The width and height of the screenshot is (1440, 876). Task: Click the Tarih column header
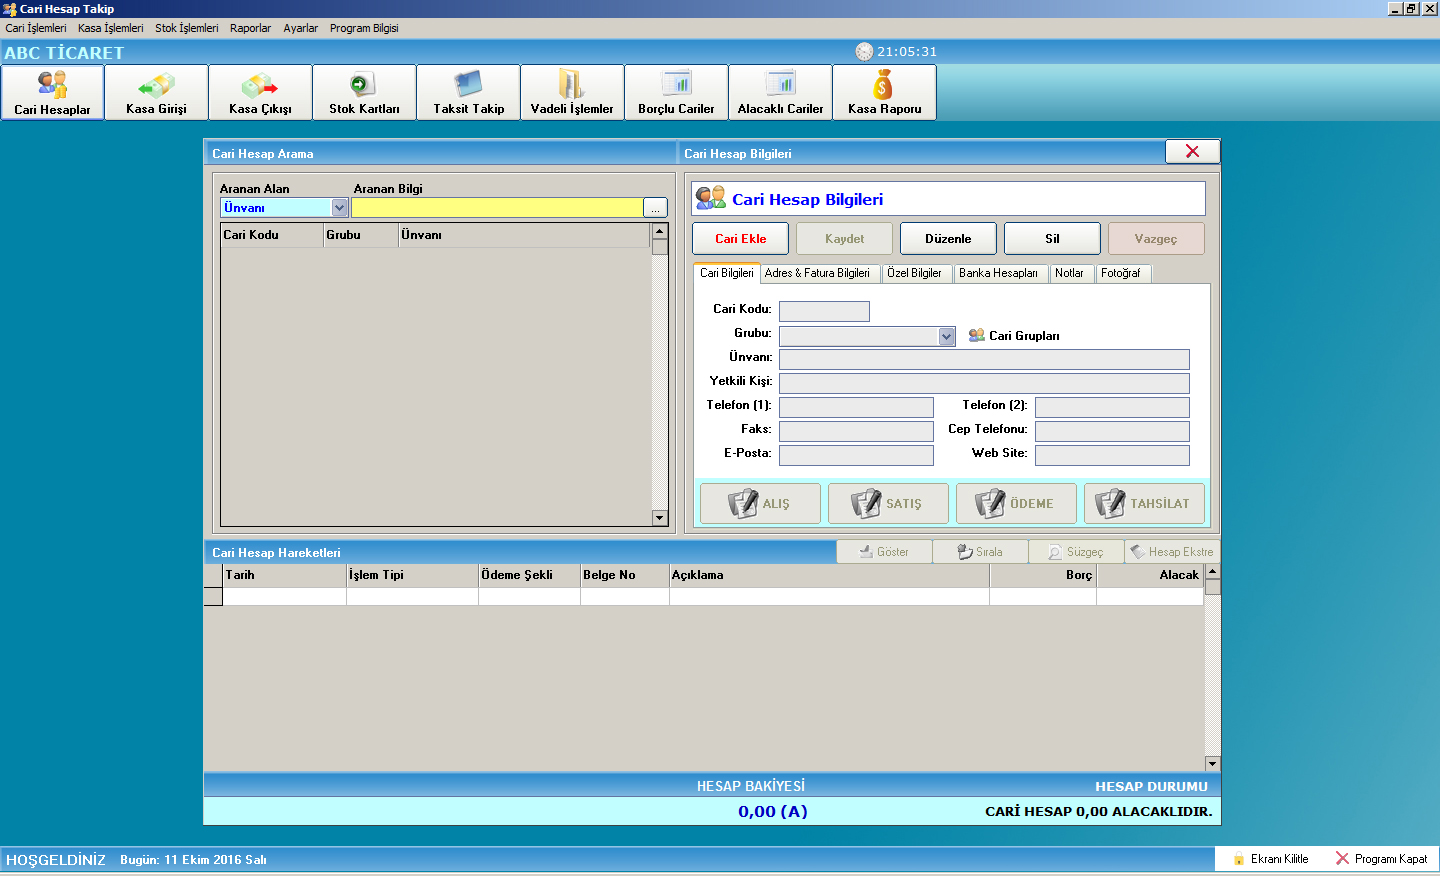coord(284,575)
